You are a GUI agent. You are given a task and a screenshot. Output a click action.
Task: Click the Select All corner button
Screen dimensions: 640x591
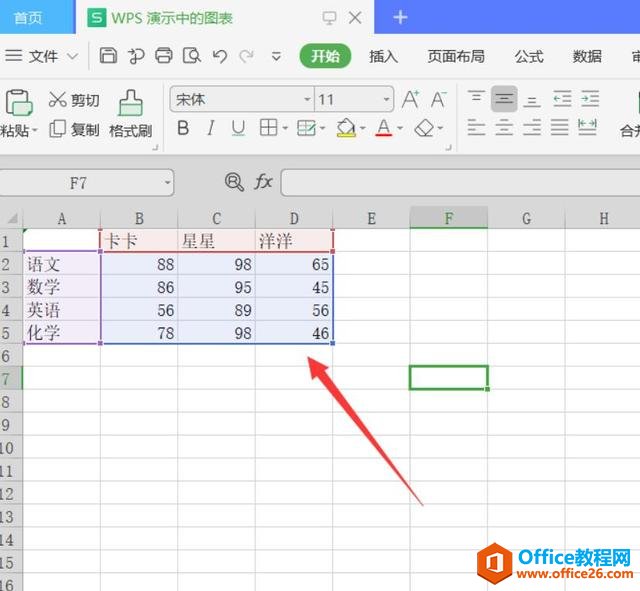tap(12, 218)
